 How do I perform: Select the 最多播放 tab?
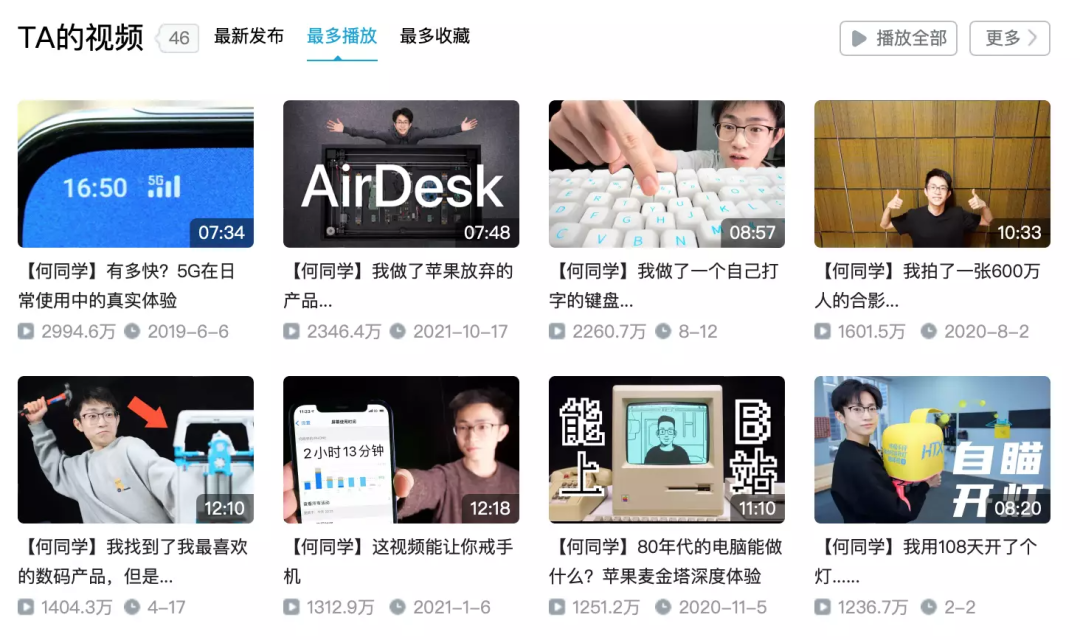click(342, 36)
